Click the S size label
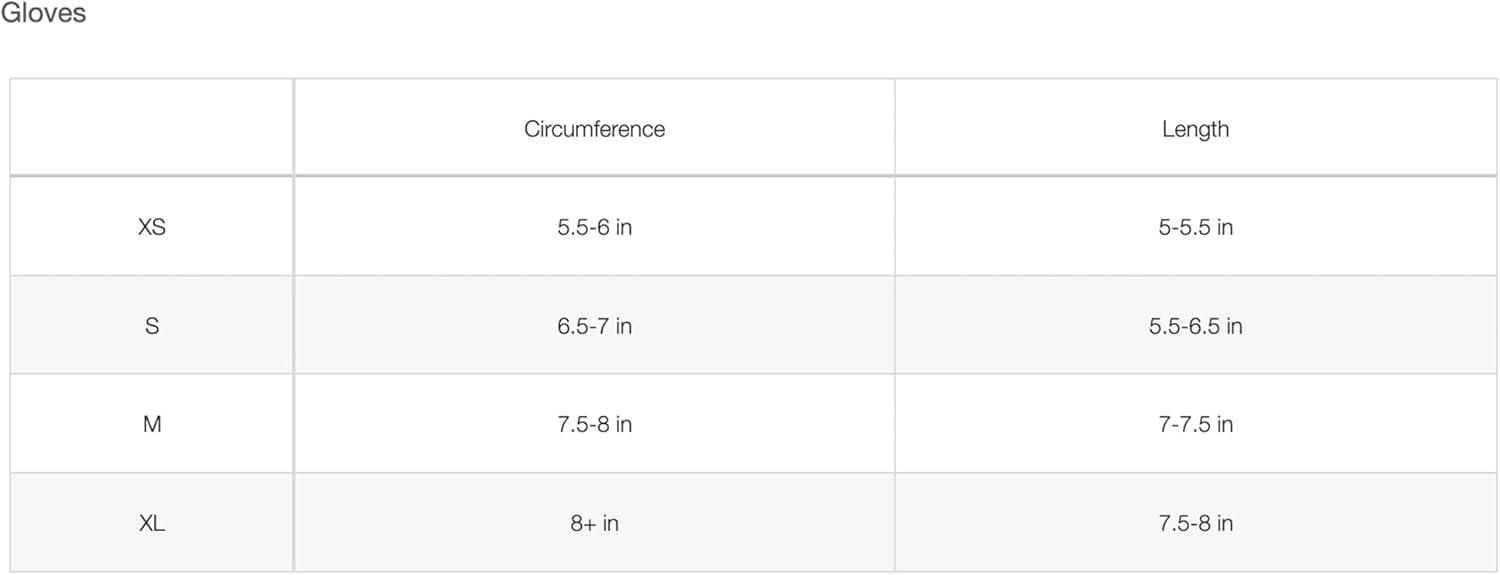The width and height of the screenshot is (1500, 575). click(x=152, y=326)
